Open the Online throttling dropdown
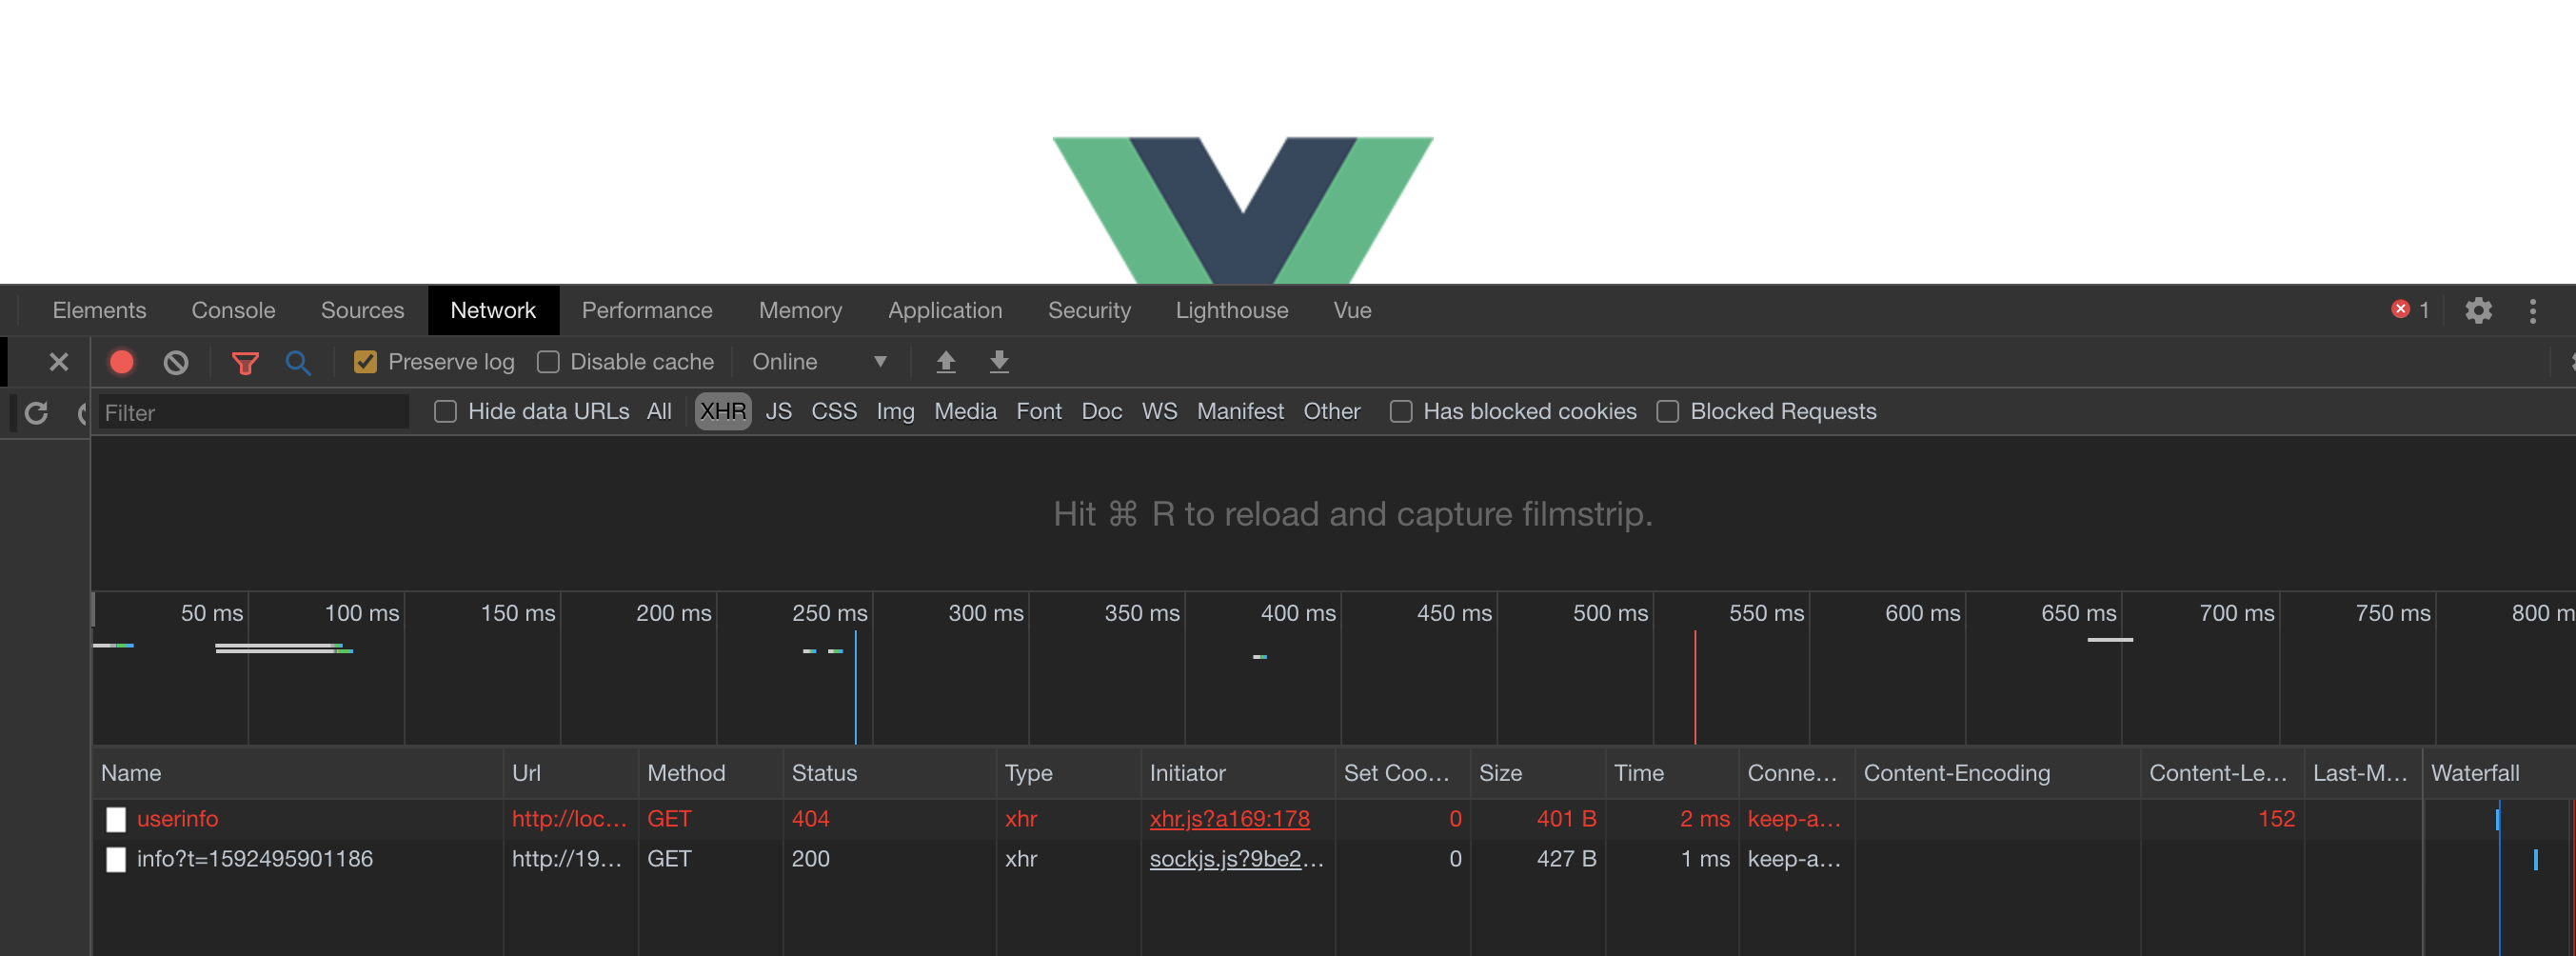Screen dimensions: 2576x956 (819, 362)
